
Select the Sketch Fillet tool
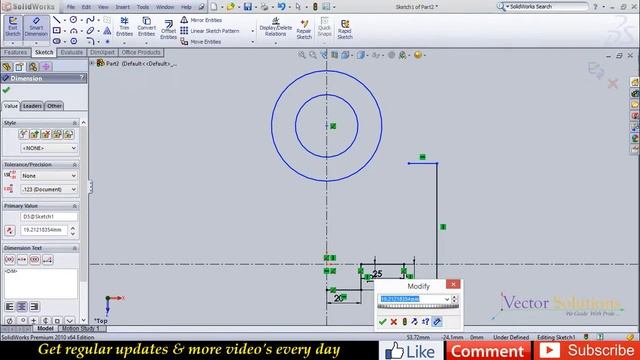[x=90, y=41]
